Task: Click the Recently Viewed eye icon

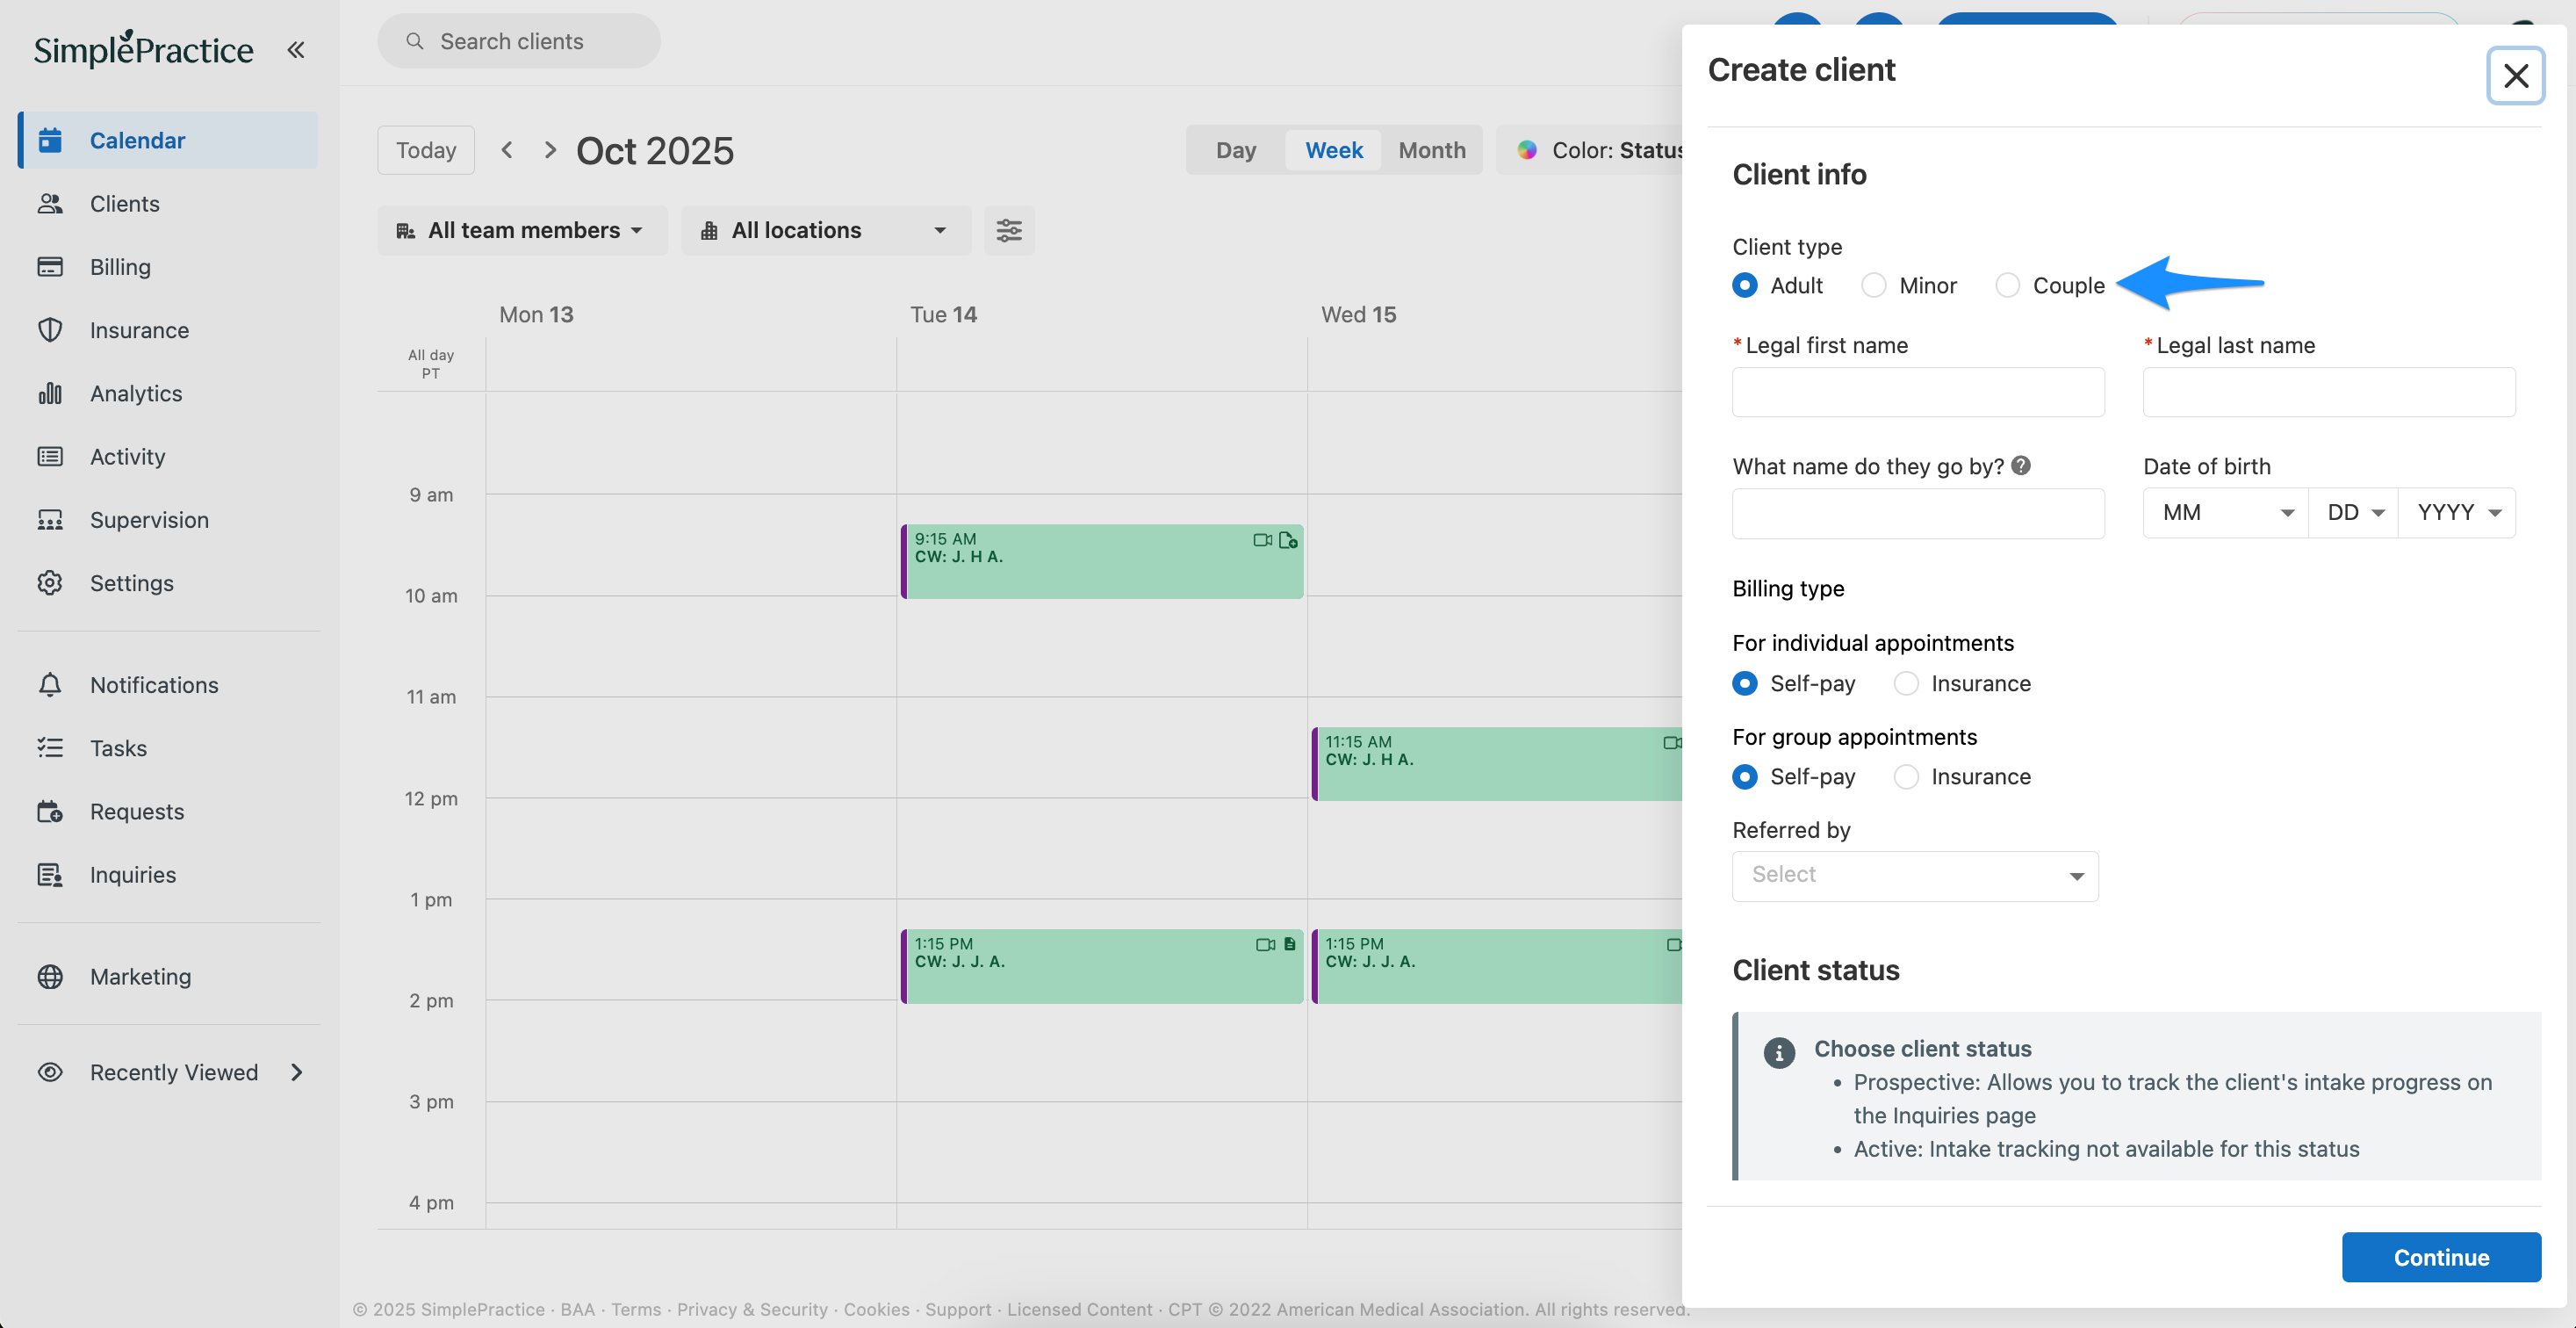Action: point(50,1072)
